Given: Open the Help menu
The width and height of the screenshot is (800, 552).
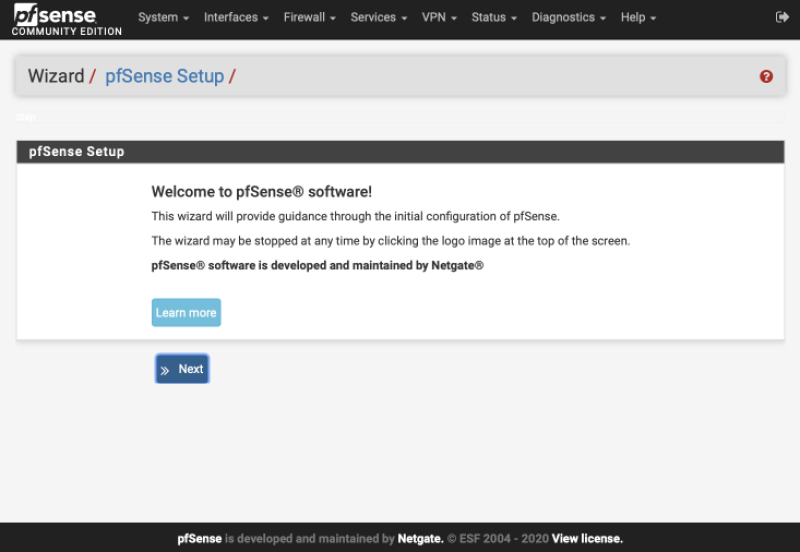Looking at the screenshot, I should (x=638, y=17).
